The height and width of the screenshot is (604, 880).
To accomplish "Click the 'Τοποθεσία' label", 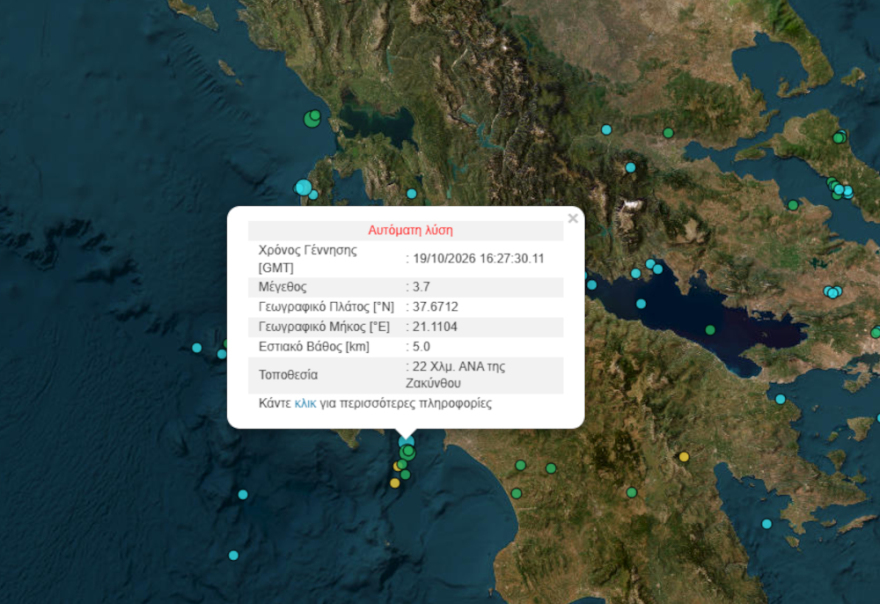I will point(288,375).
